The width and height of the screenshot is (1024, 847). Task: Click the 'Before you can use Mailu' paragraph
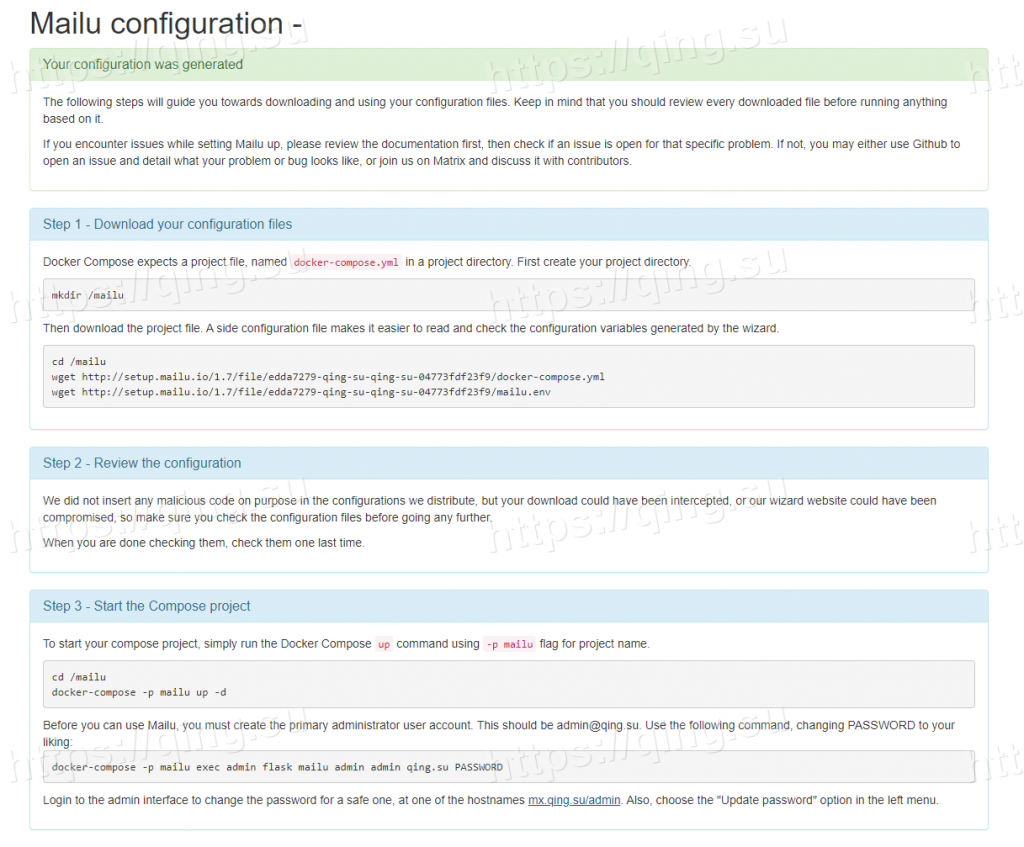pyautogui.click(x=499, y=733)
